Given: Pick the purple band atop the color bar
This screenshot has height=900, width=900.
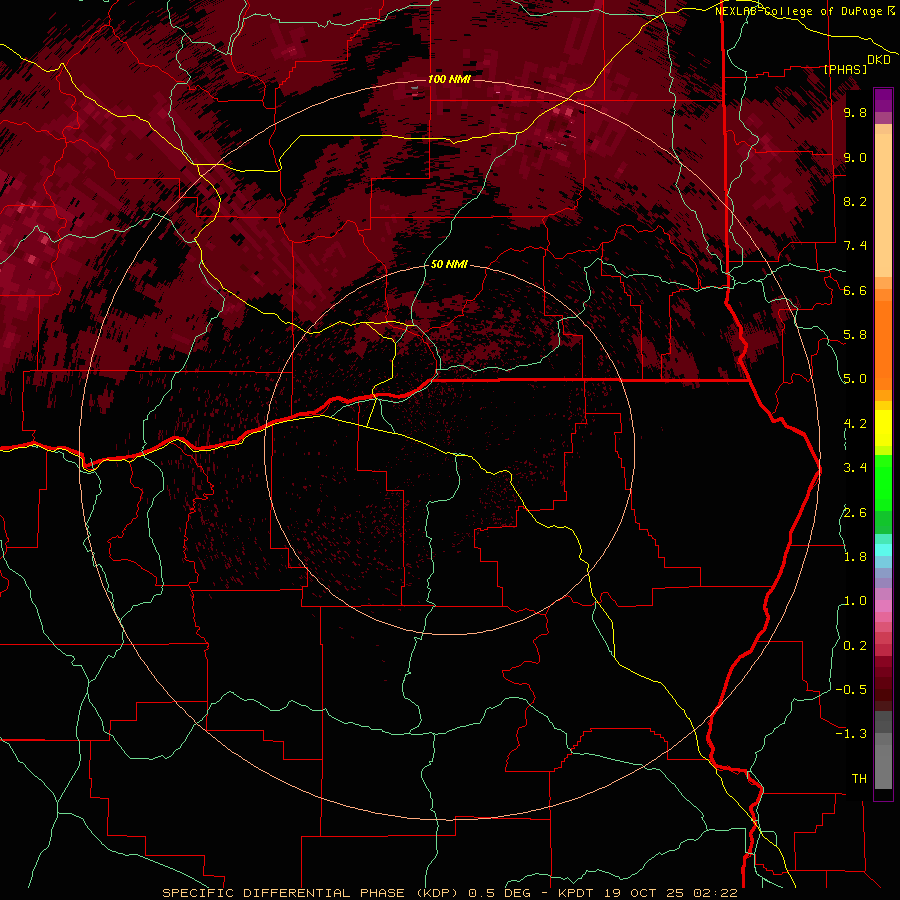Looking at the screenshot, I should (883, 100).
